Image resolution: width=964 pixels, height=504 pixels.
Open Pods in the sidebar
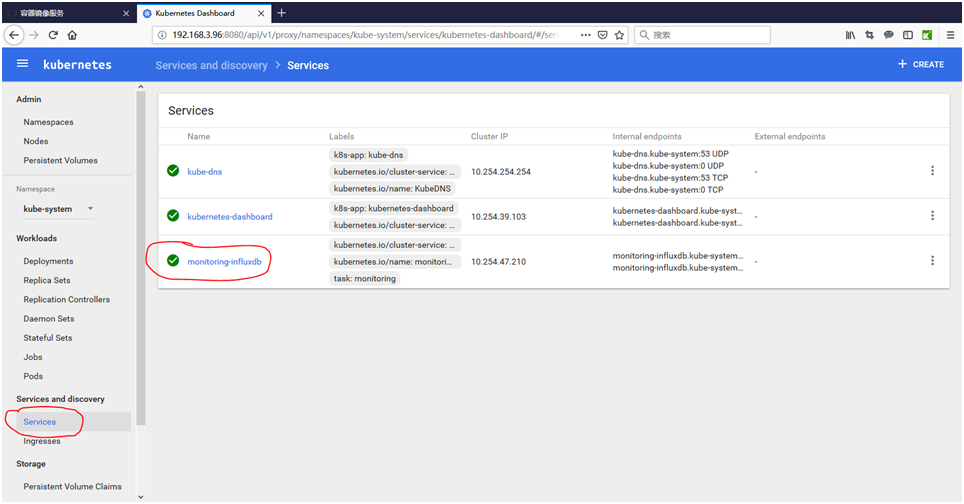click(x=33, y=376)
